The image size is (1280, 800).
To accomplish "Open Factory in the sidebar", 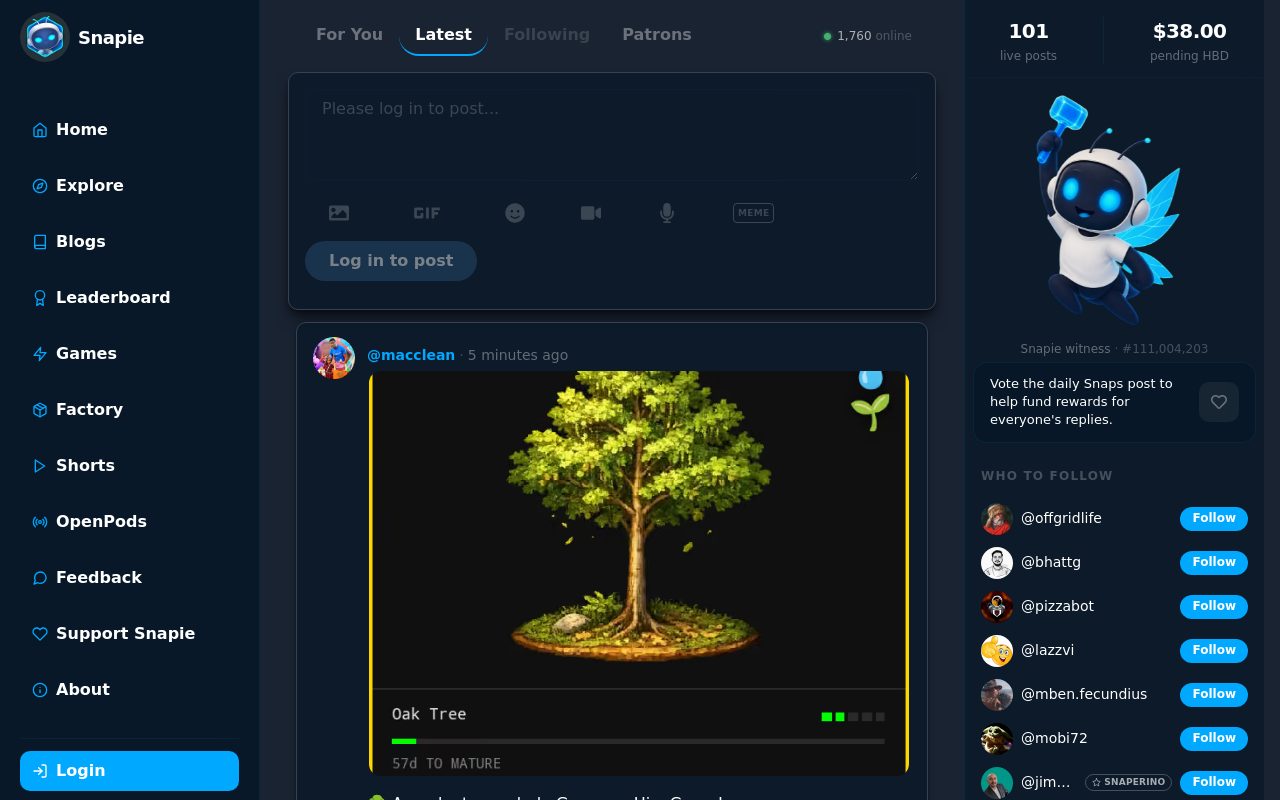I will 129,409.
